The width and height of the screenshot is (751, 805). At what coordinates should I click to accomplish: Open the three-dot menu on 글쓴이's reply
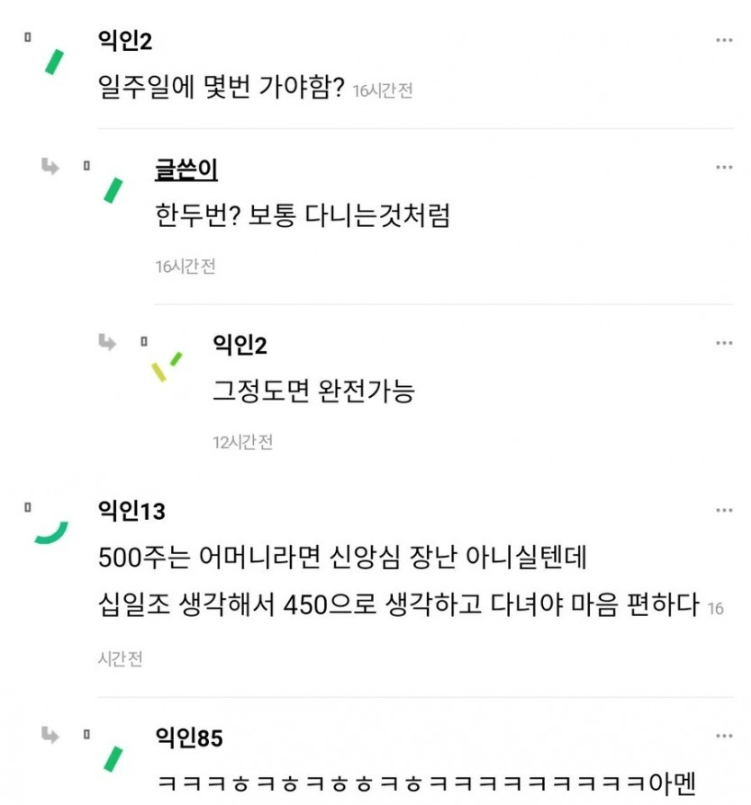click(x=724, y=167)
